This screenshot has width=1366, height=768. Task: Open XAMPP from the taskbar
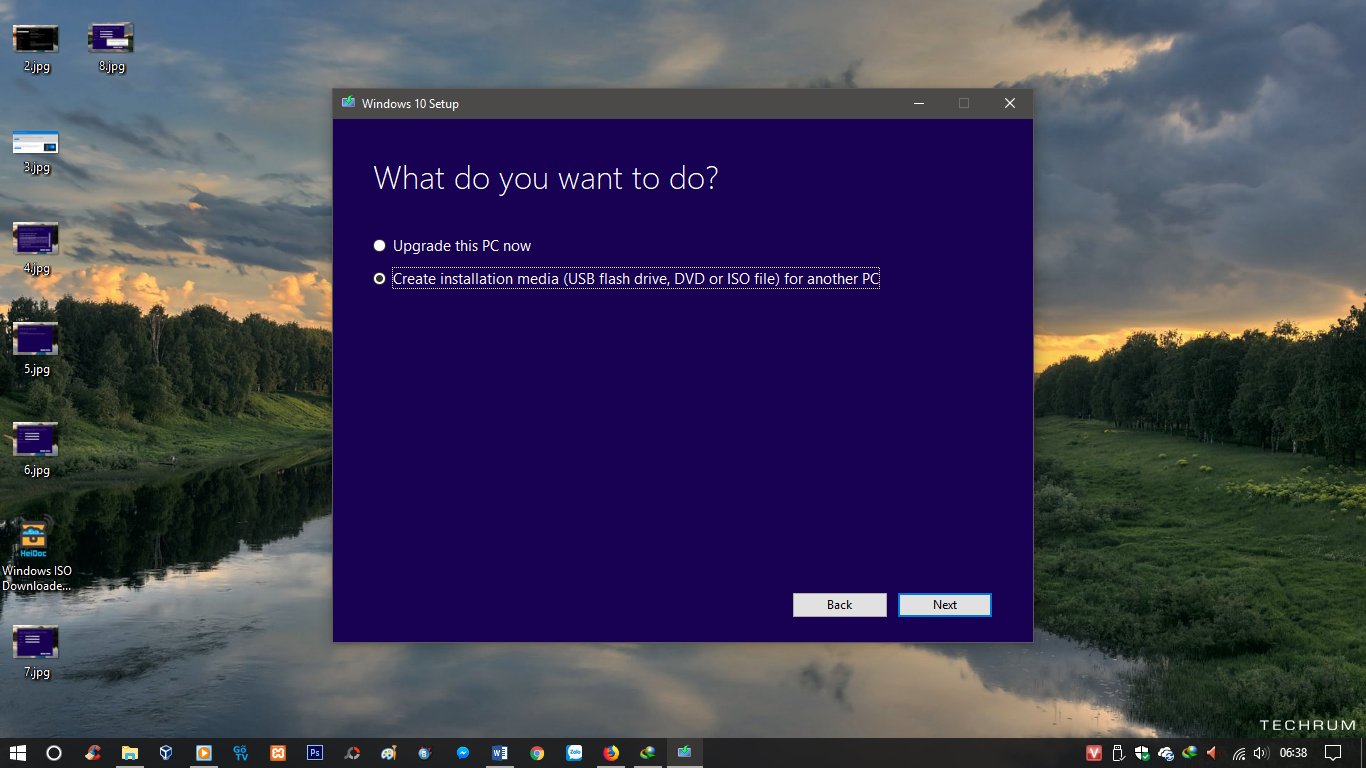[x=278, y=753]
